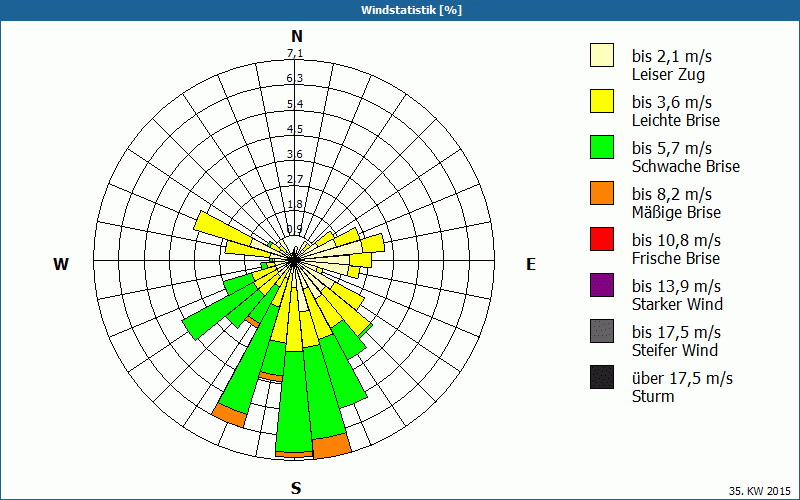Viewport: 800px width, 500px height.
Task: Click the S compass label
Action: (x=296, y=488)
